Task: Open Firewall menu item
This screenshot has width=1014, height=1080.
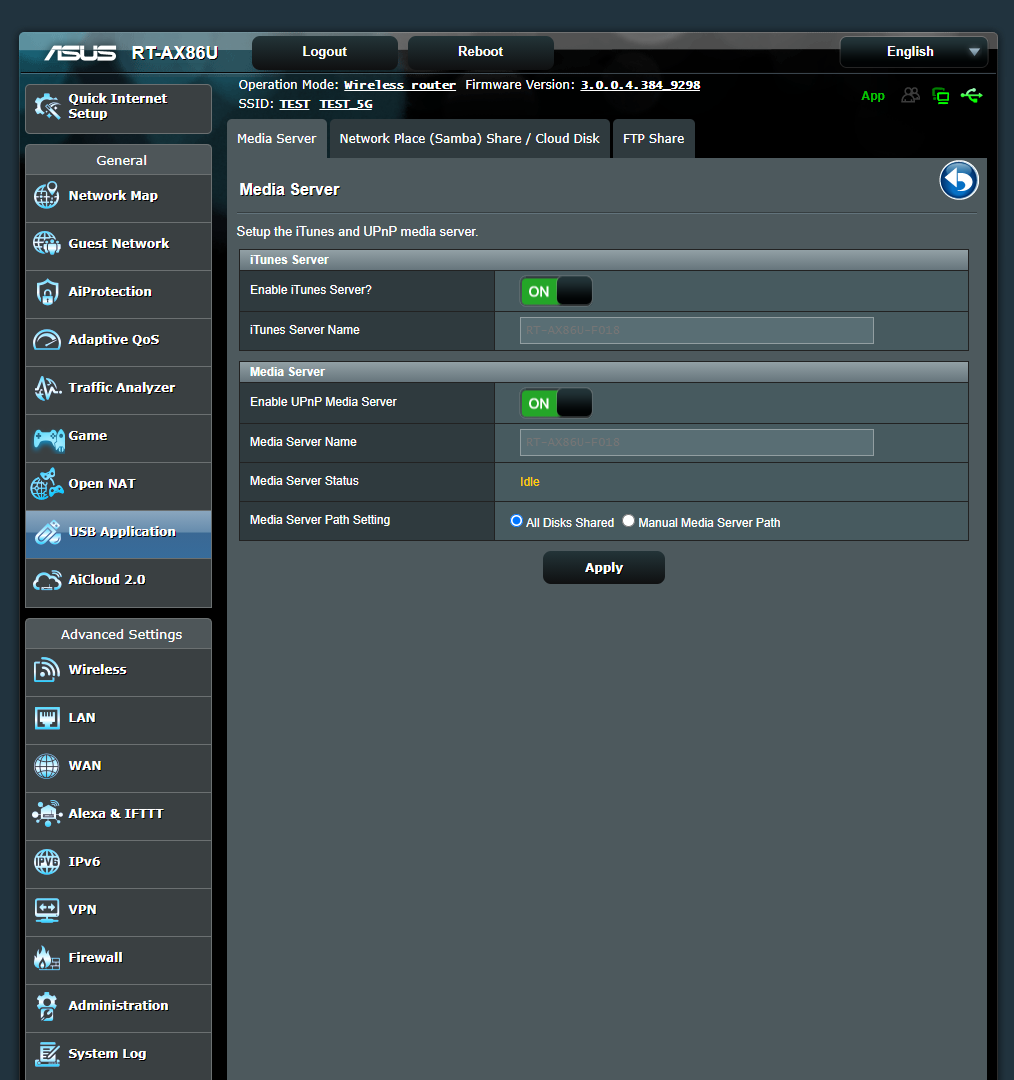Action: (x=118, y=960)
